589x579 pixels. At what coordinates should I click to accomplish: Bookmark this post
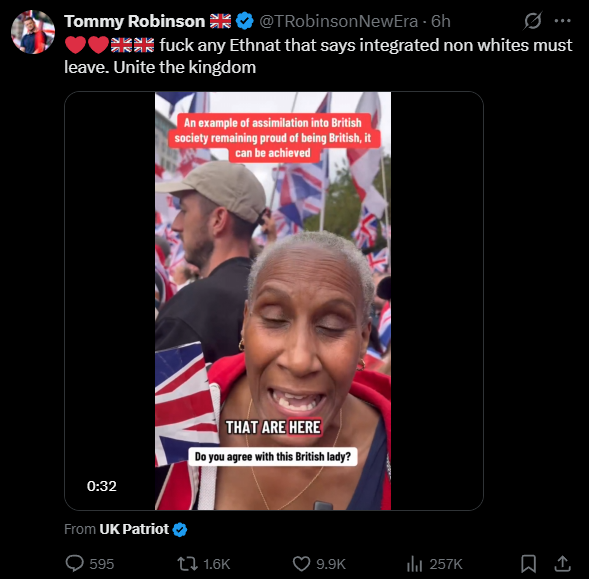click(x=528, y=564)
